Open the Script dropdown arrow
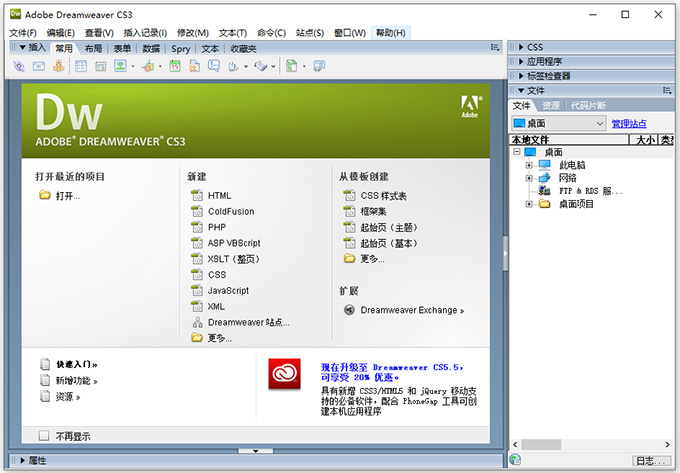The height and width of the screenshot is (473, 680). (273, 67)
